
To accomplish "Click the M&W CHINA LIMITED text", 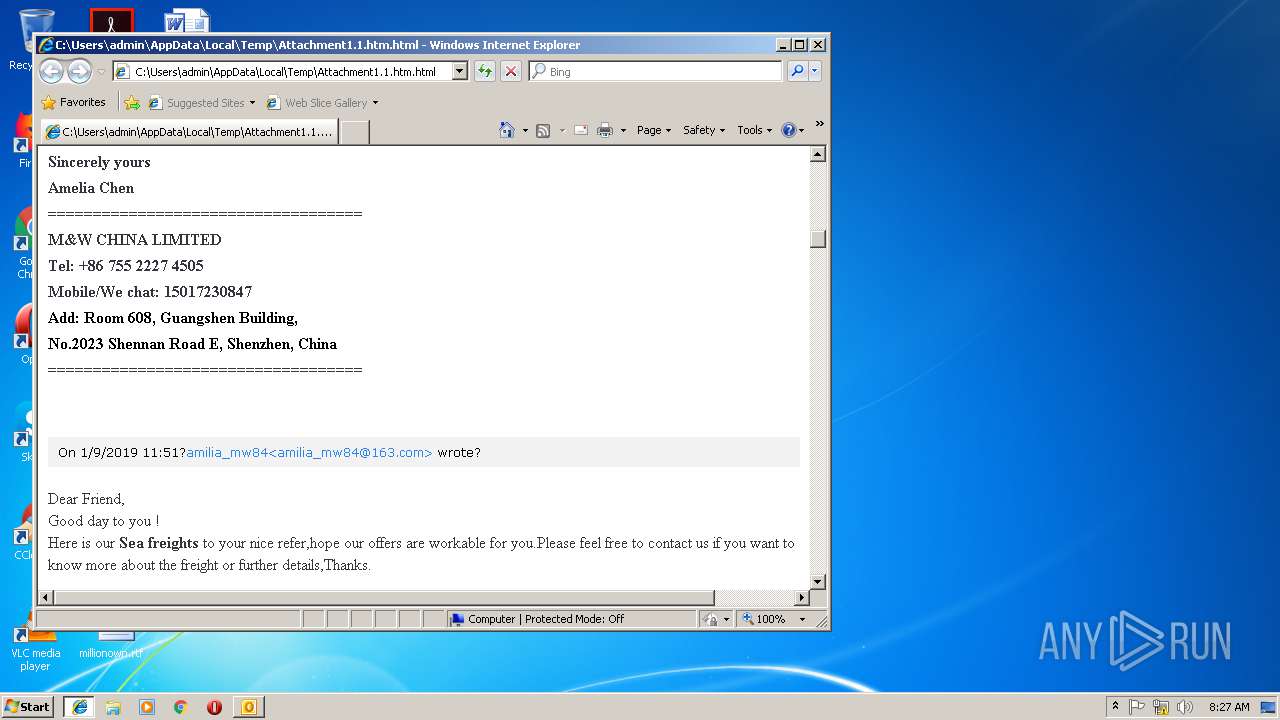I will 135,240.
